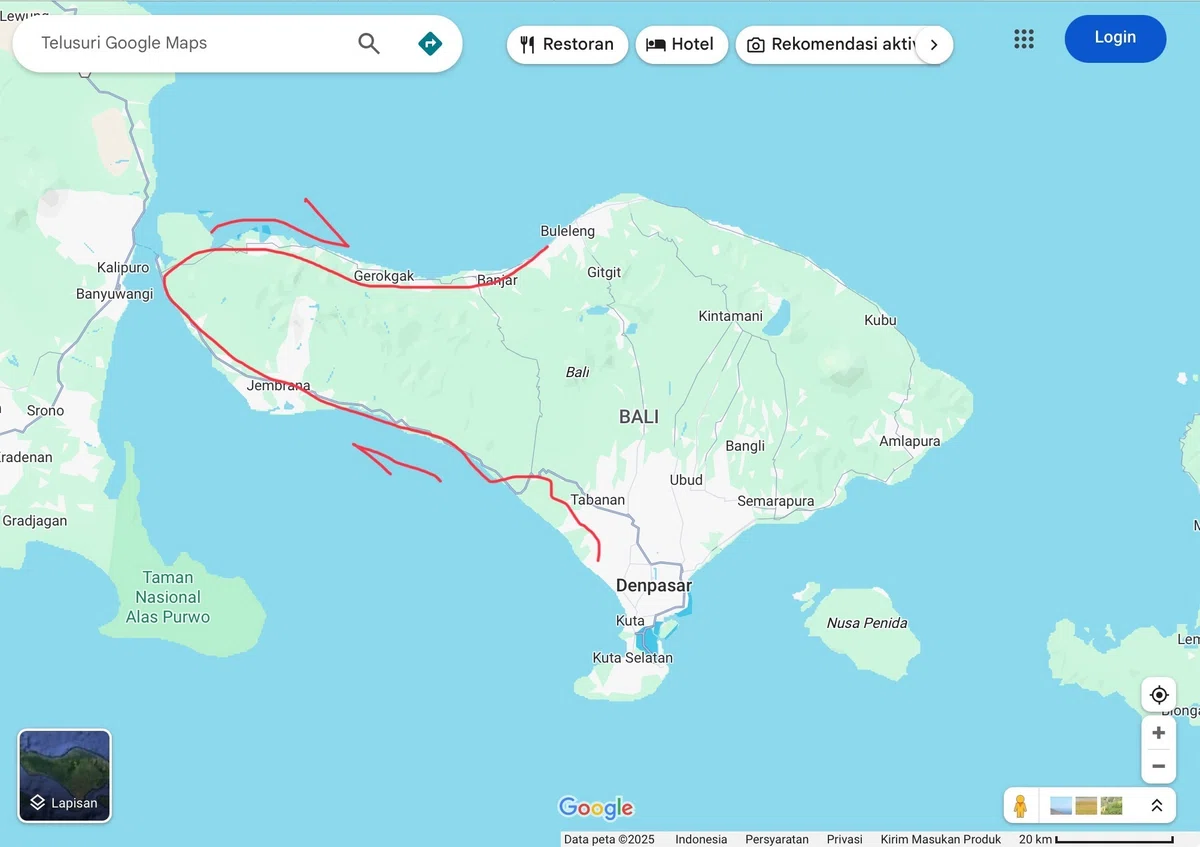Viewport: 1200px width, 847px height.
Task: Focus the Telusuri Google Maps search field
Action: click(190, 43)
